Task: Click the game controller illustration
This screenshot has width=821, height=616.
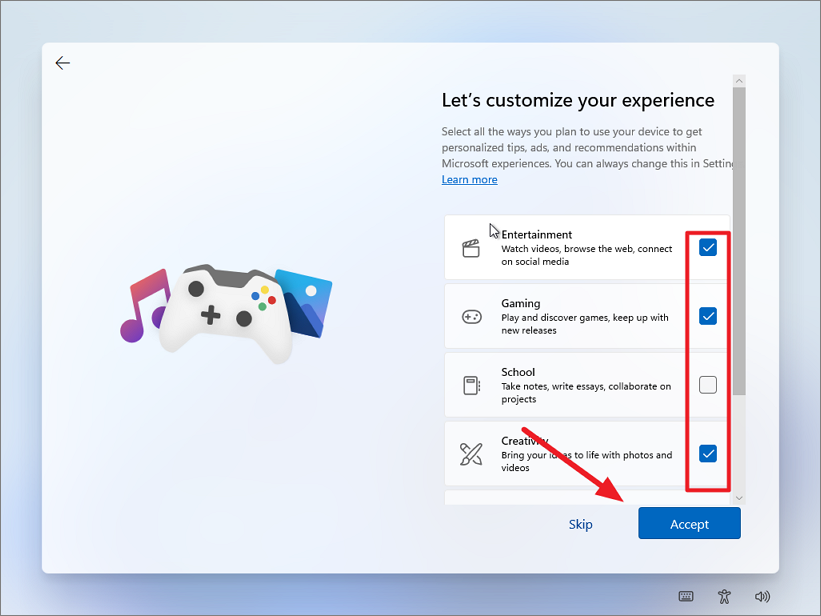Action: pos(225,313)
